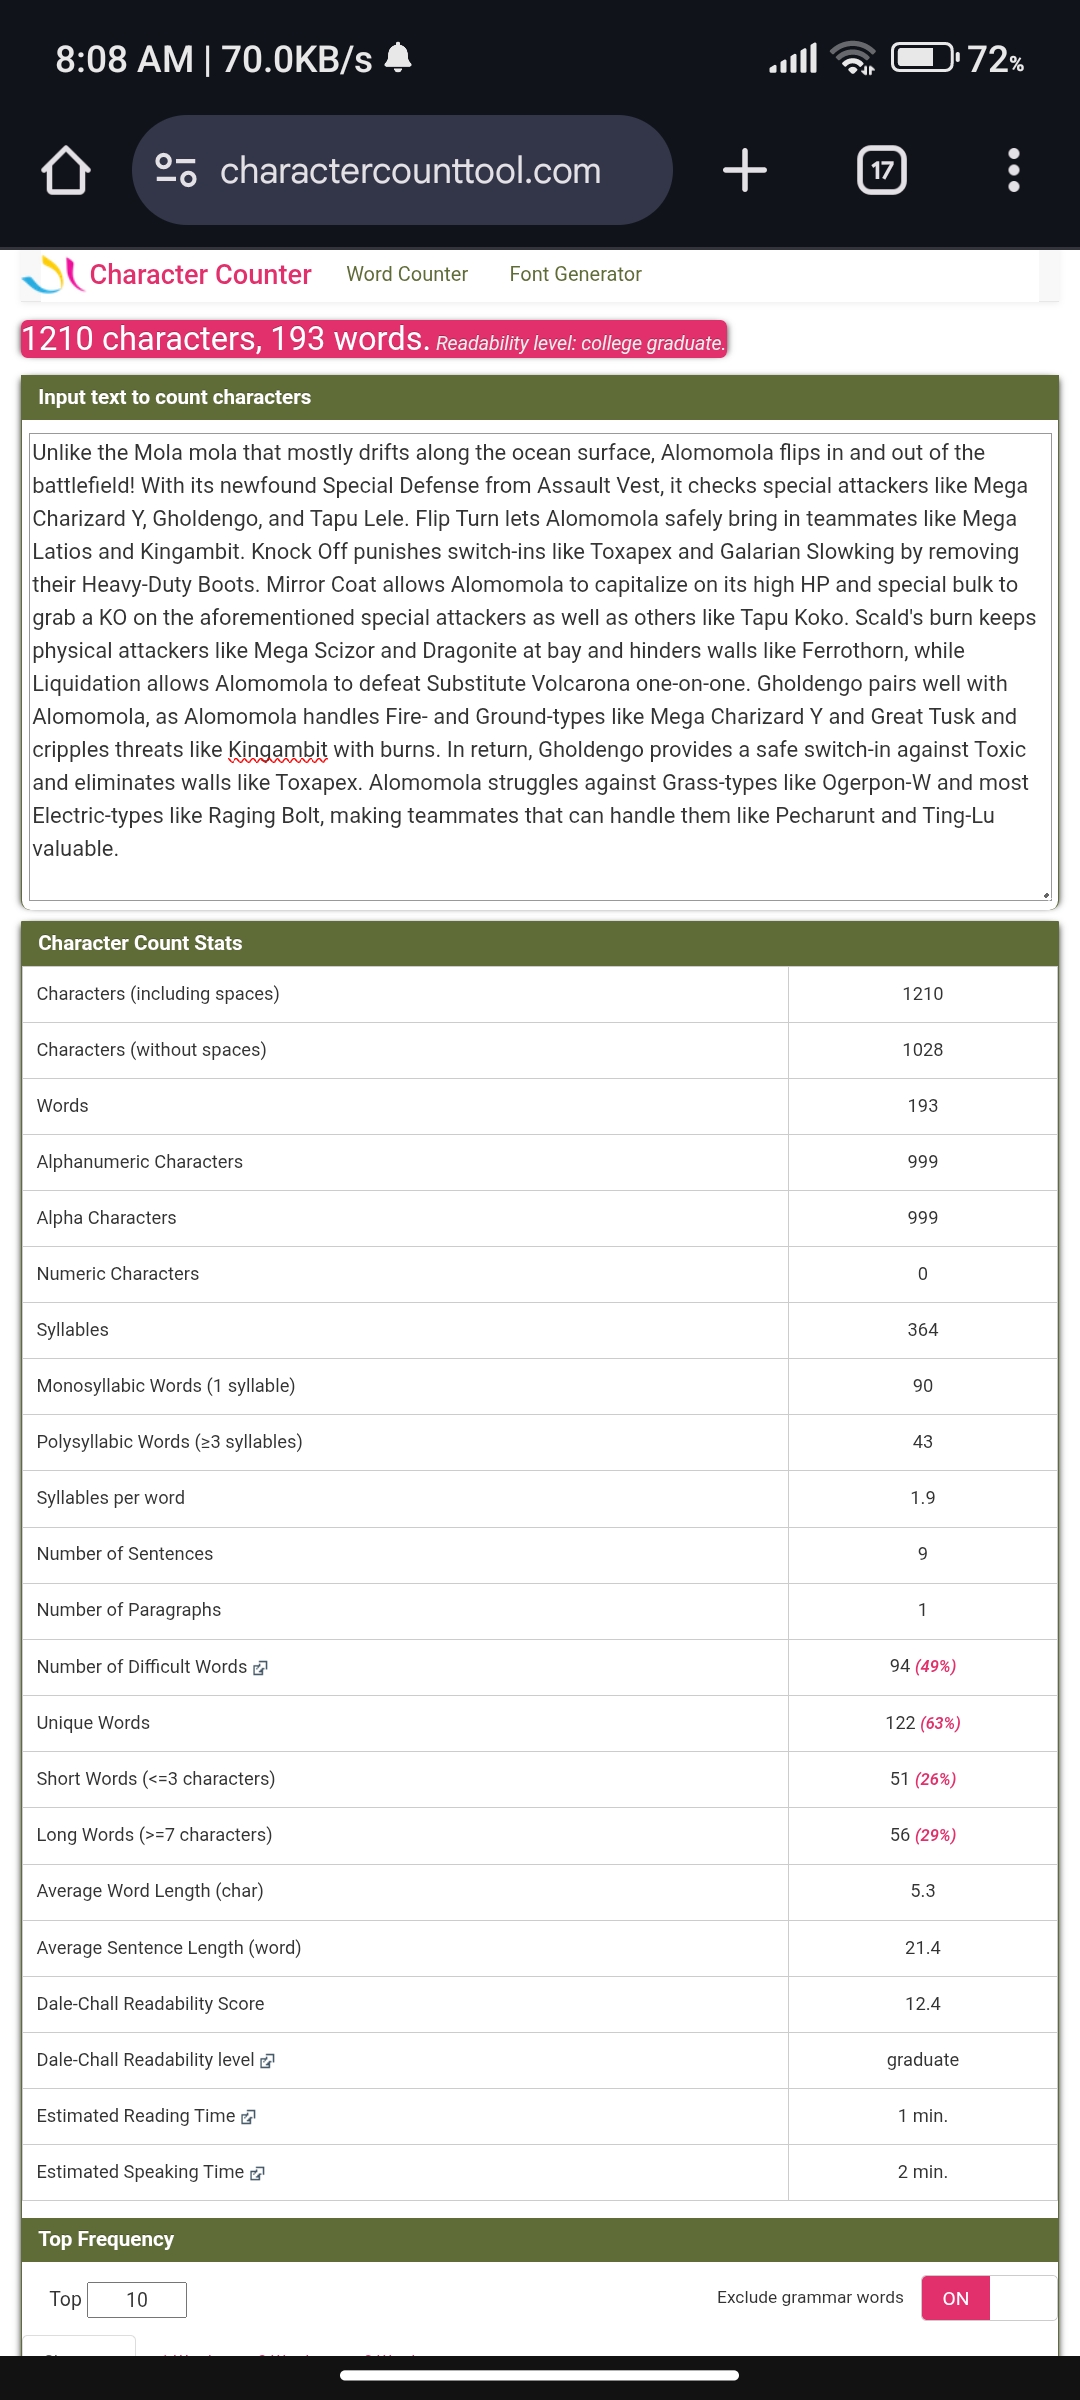Viewport: 1080px width, 2400px height.
Task: Toggle Exclude grammar words switch
Action: pos(988,2298)
